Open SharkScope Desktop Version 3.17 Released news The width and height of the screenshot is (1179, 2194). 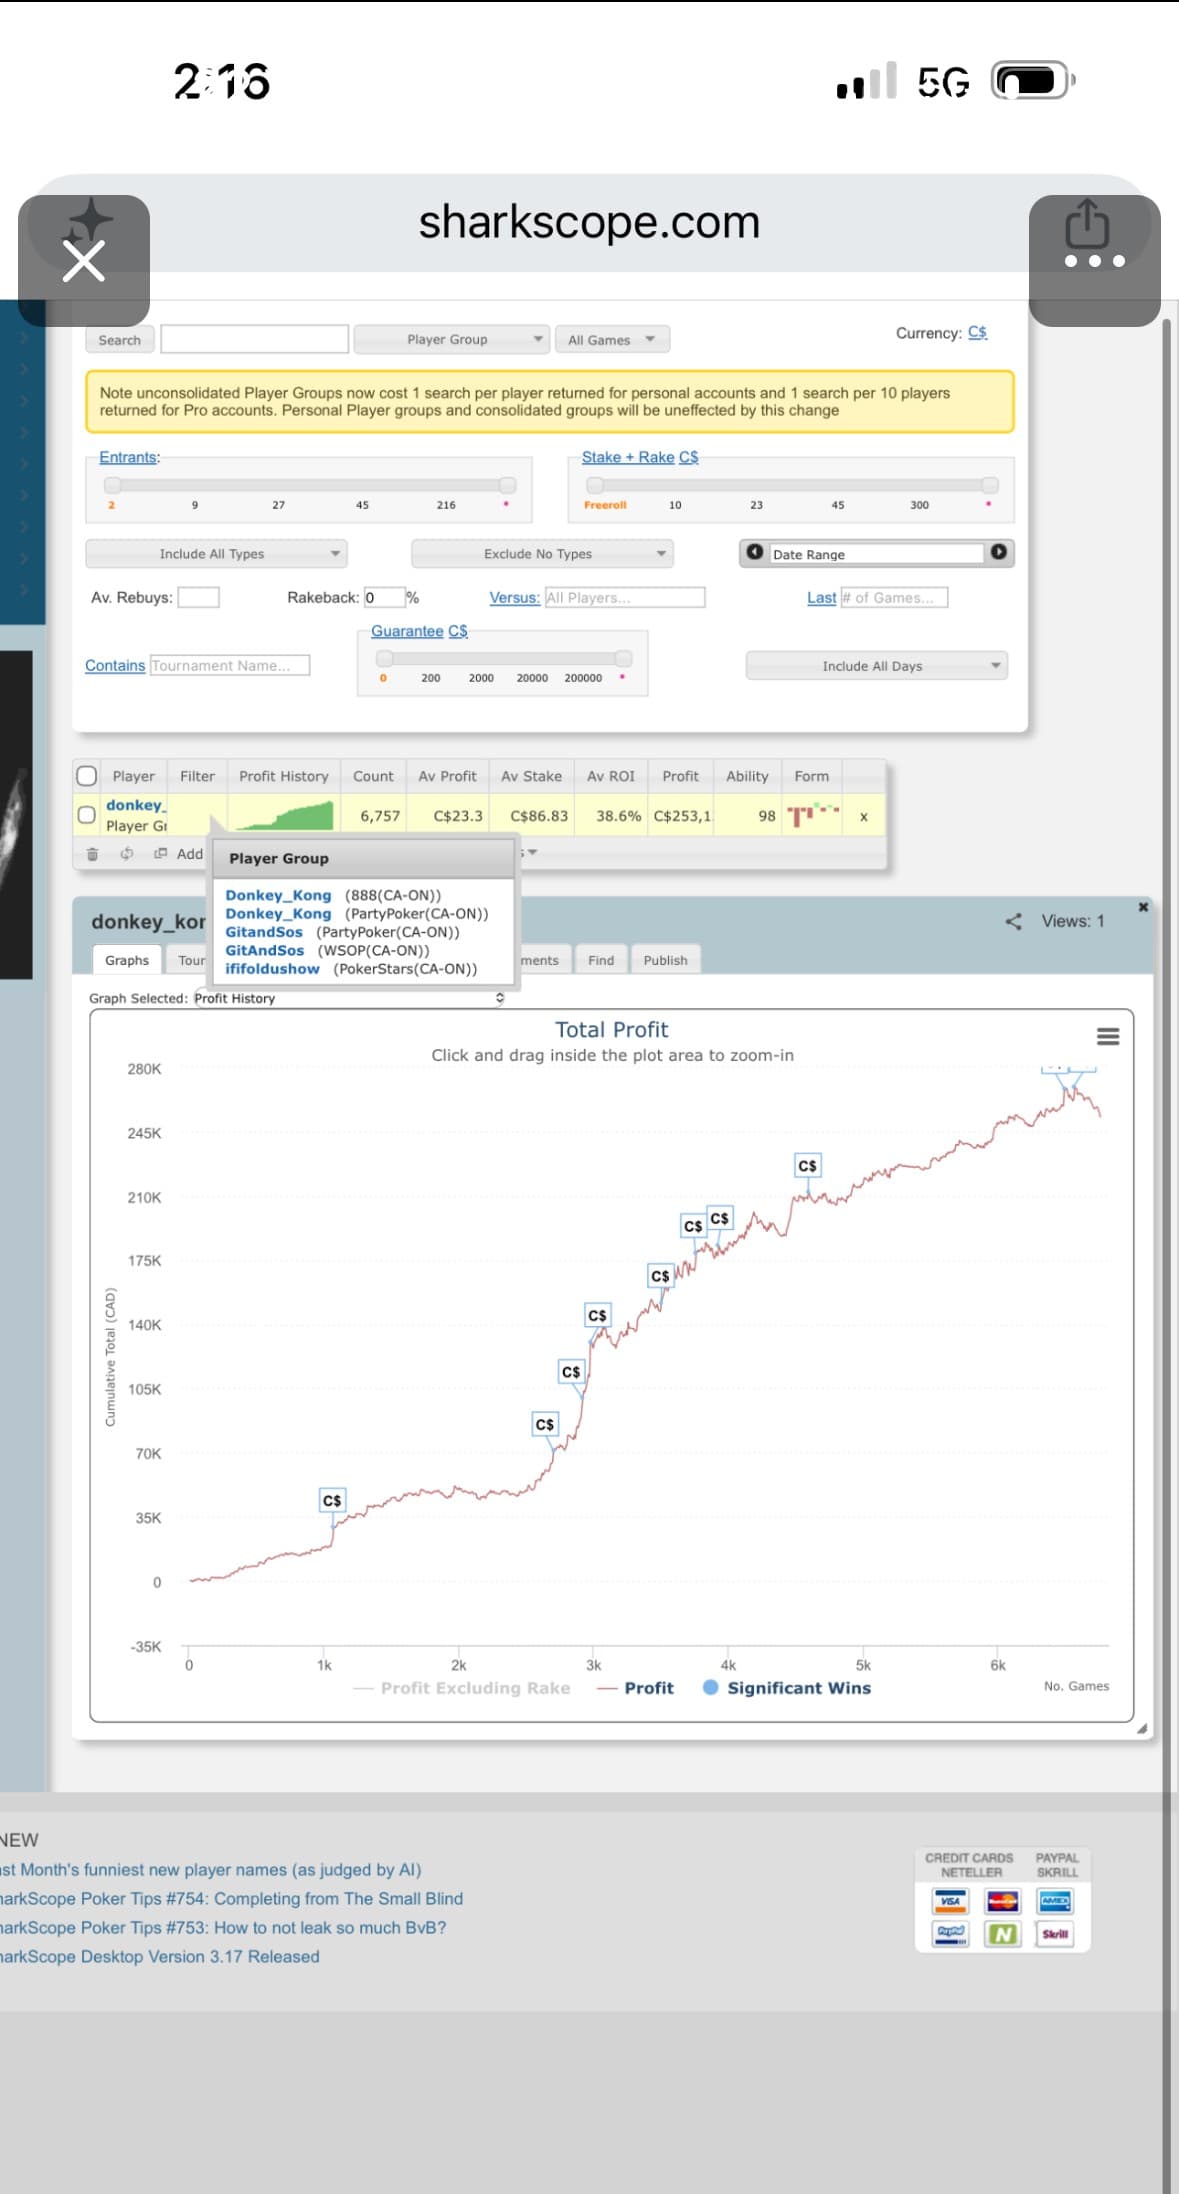[160, 1957]
